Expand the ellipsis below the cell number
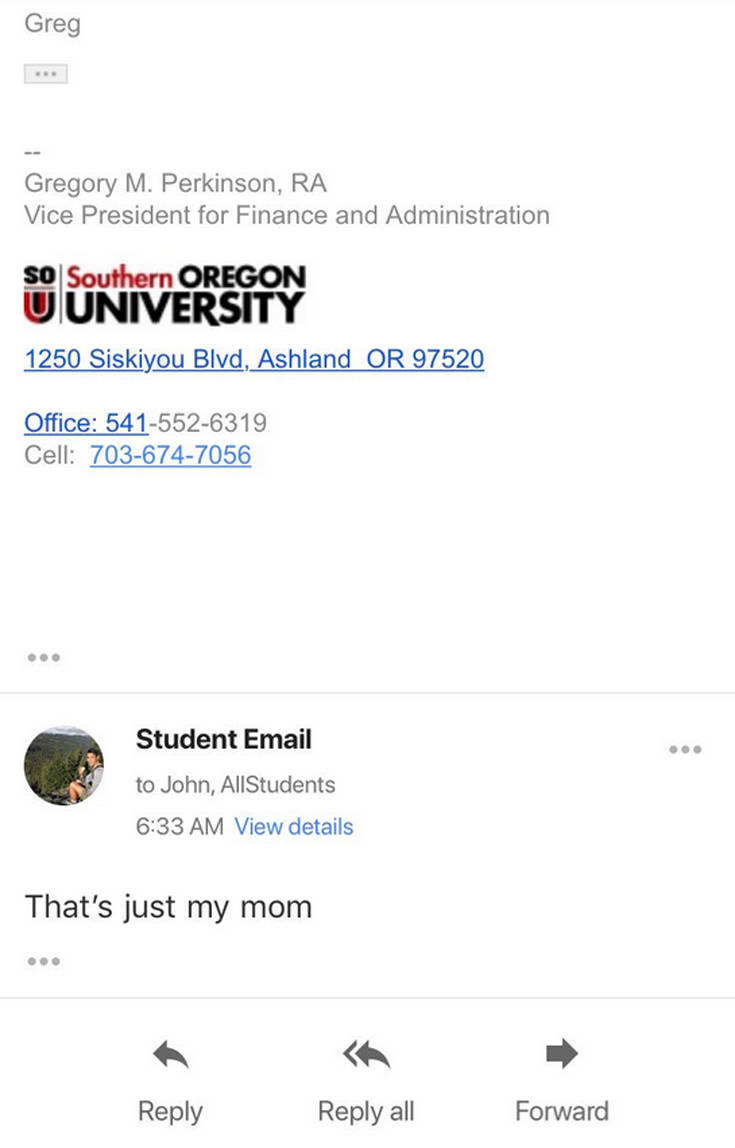The image size is (735, 1148). point(44,657)
